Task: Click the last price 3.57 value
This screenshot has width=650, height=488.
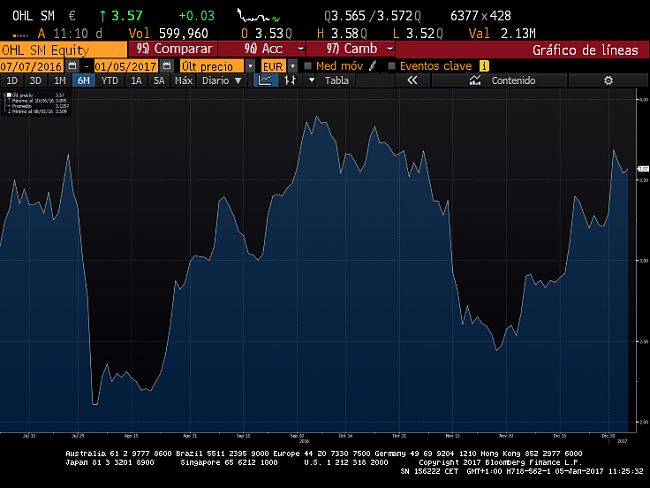Action: (x=127, y=16)
